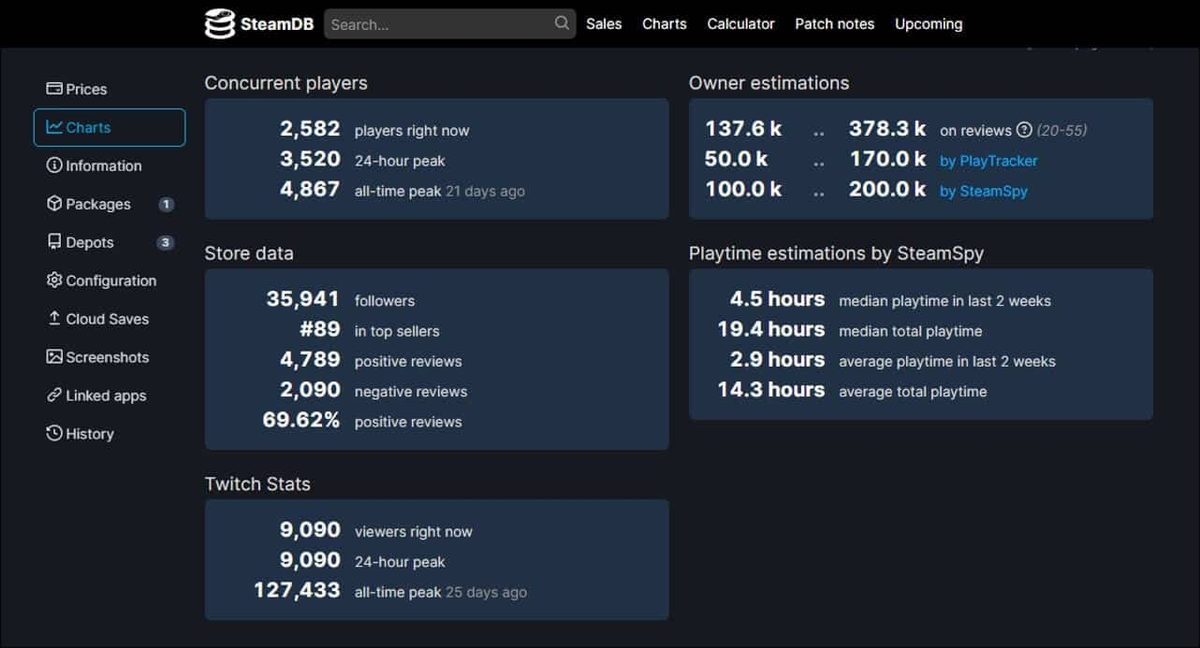Image resolution: width=1200 pixels, height=648 pixels.
Task: Click the 137.6 k owner estimate
Action: point(744,129)
